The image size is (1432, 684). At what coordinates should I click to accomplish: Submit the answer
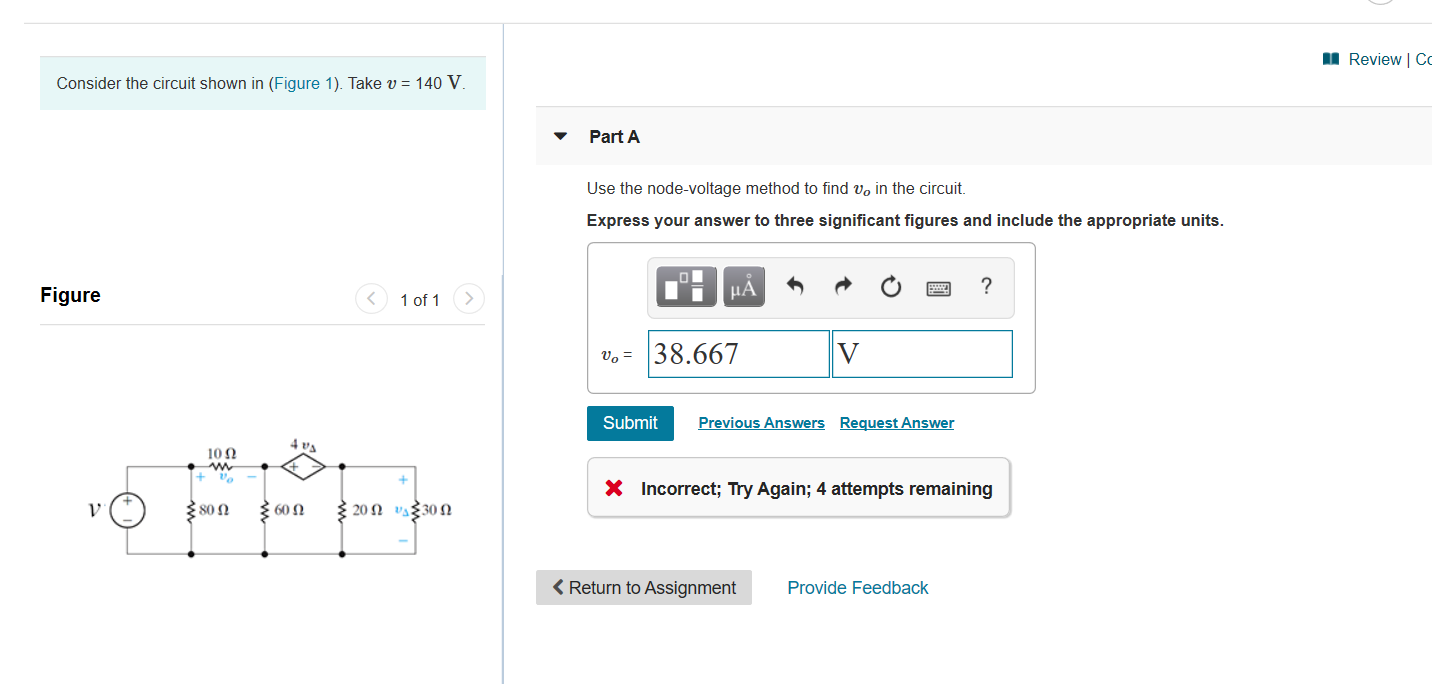pos(630,423)
